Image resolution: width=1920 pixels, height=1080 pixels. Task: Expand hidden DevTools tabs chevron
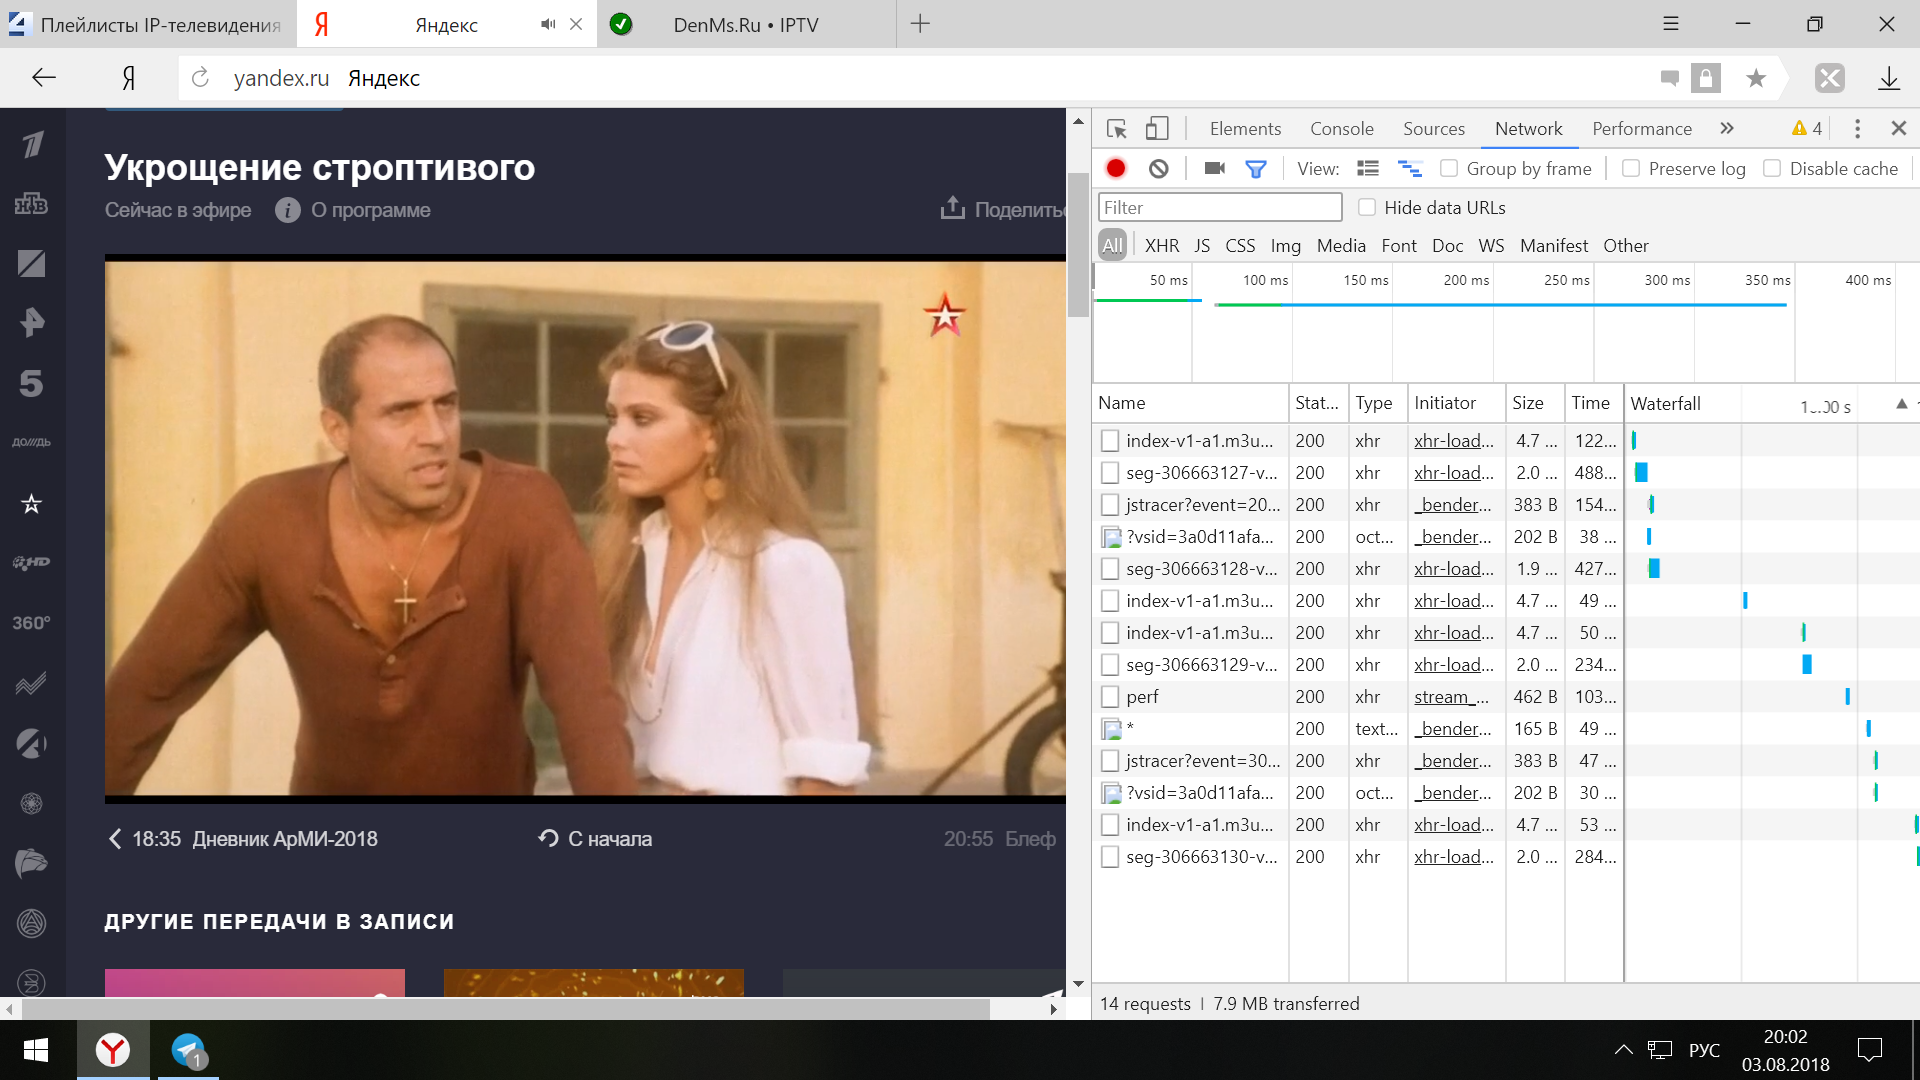[1727, 129]
